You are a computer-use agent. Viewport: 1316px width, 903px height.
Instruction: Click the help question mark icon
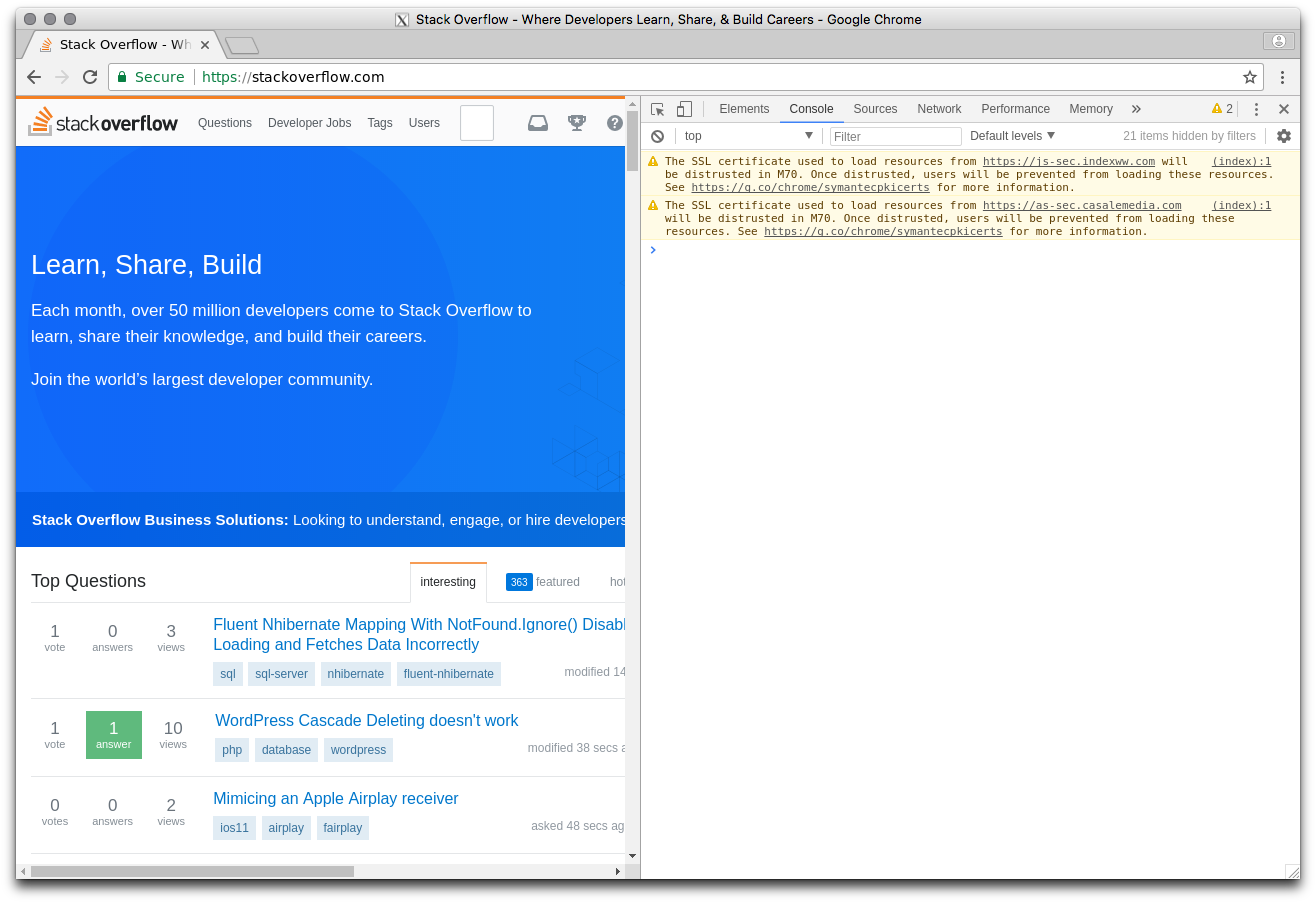click(x=615, y=123)
